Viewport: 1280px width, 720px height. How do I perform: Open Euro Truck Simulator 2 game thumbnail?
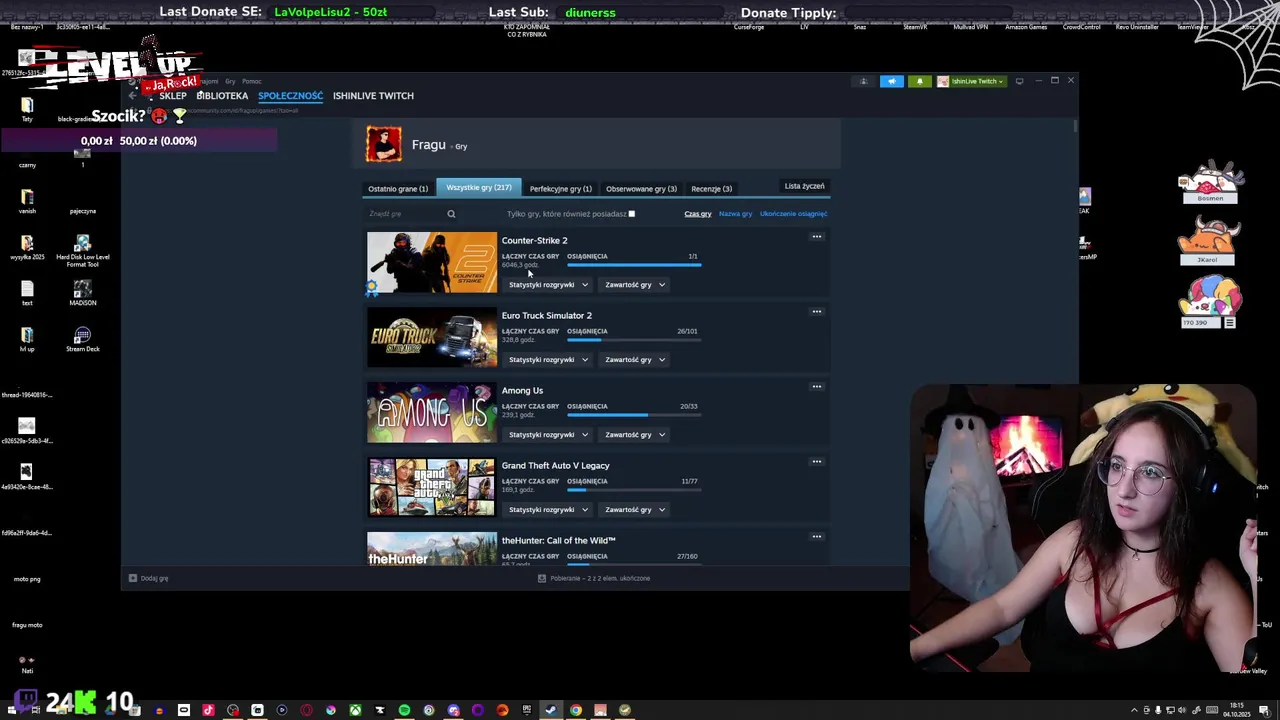pos(431,337)
